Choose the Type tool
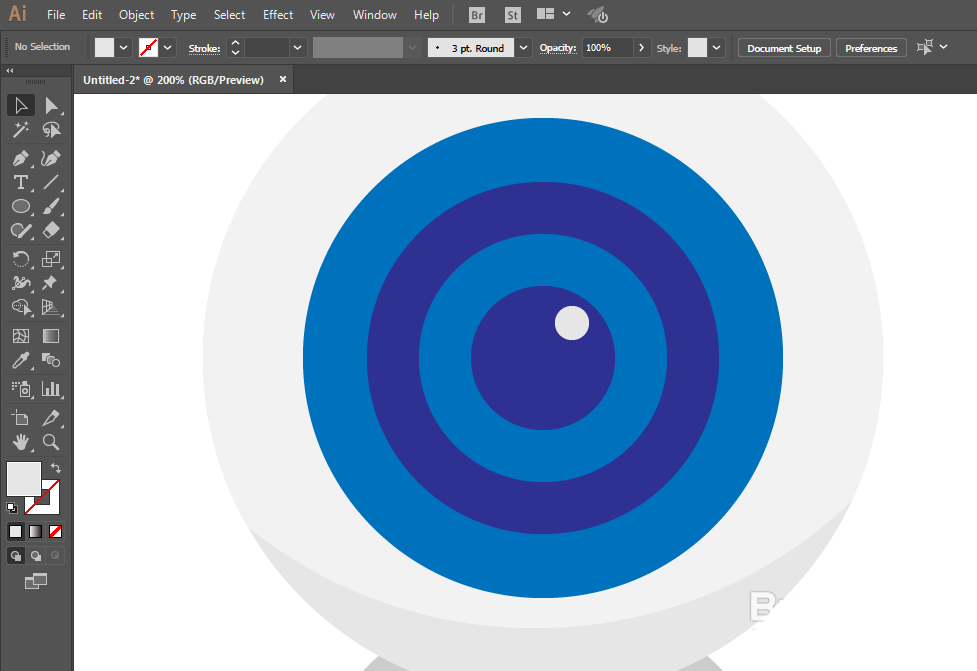The width and height of the screenshot is (977, 671). (x=21, y=183)
